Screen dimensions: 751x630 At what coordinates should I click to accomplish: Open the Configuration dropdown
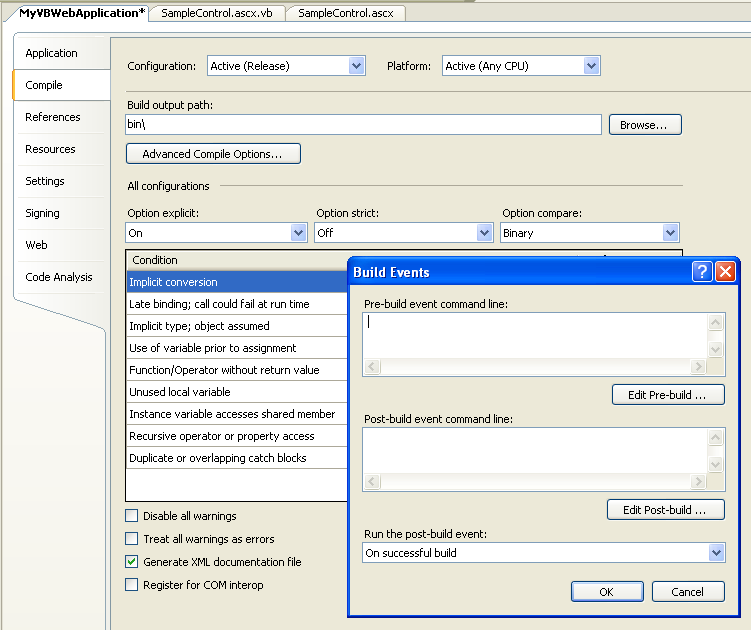pos(357,66)
